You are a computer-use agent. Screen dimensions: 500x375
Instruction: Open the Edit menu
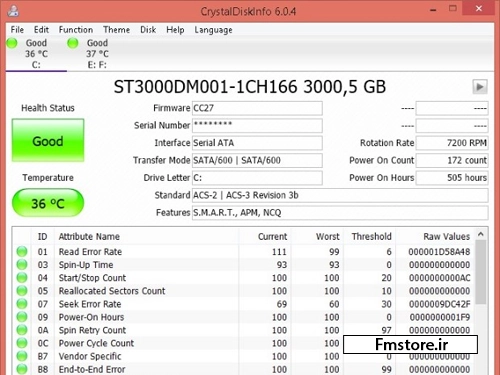(41, 30)
